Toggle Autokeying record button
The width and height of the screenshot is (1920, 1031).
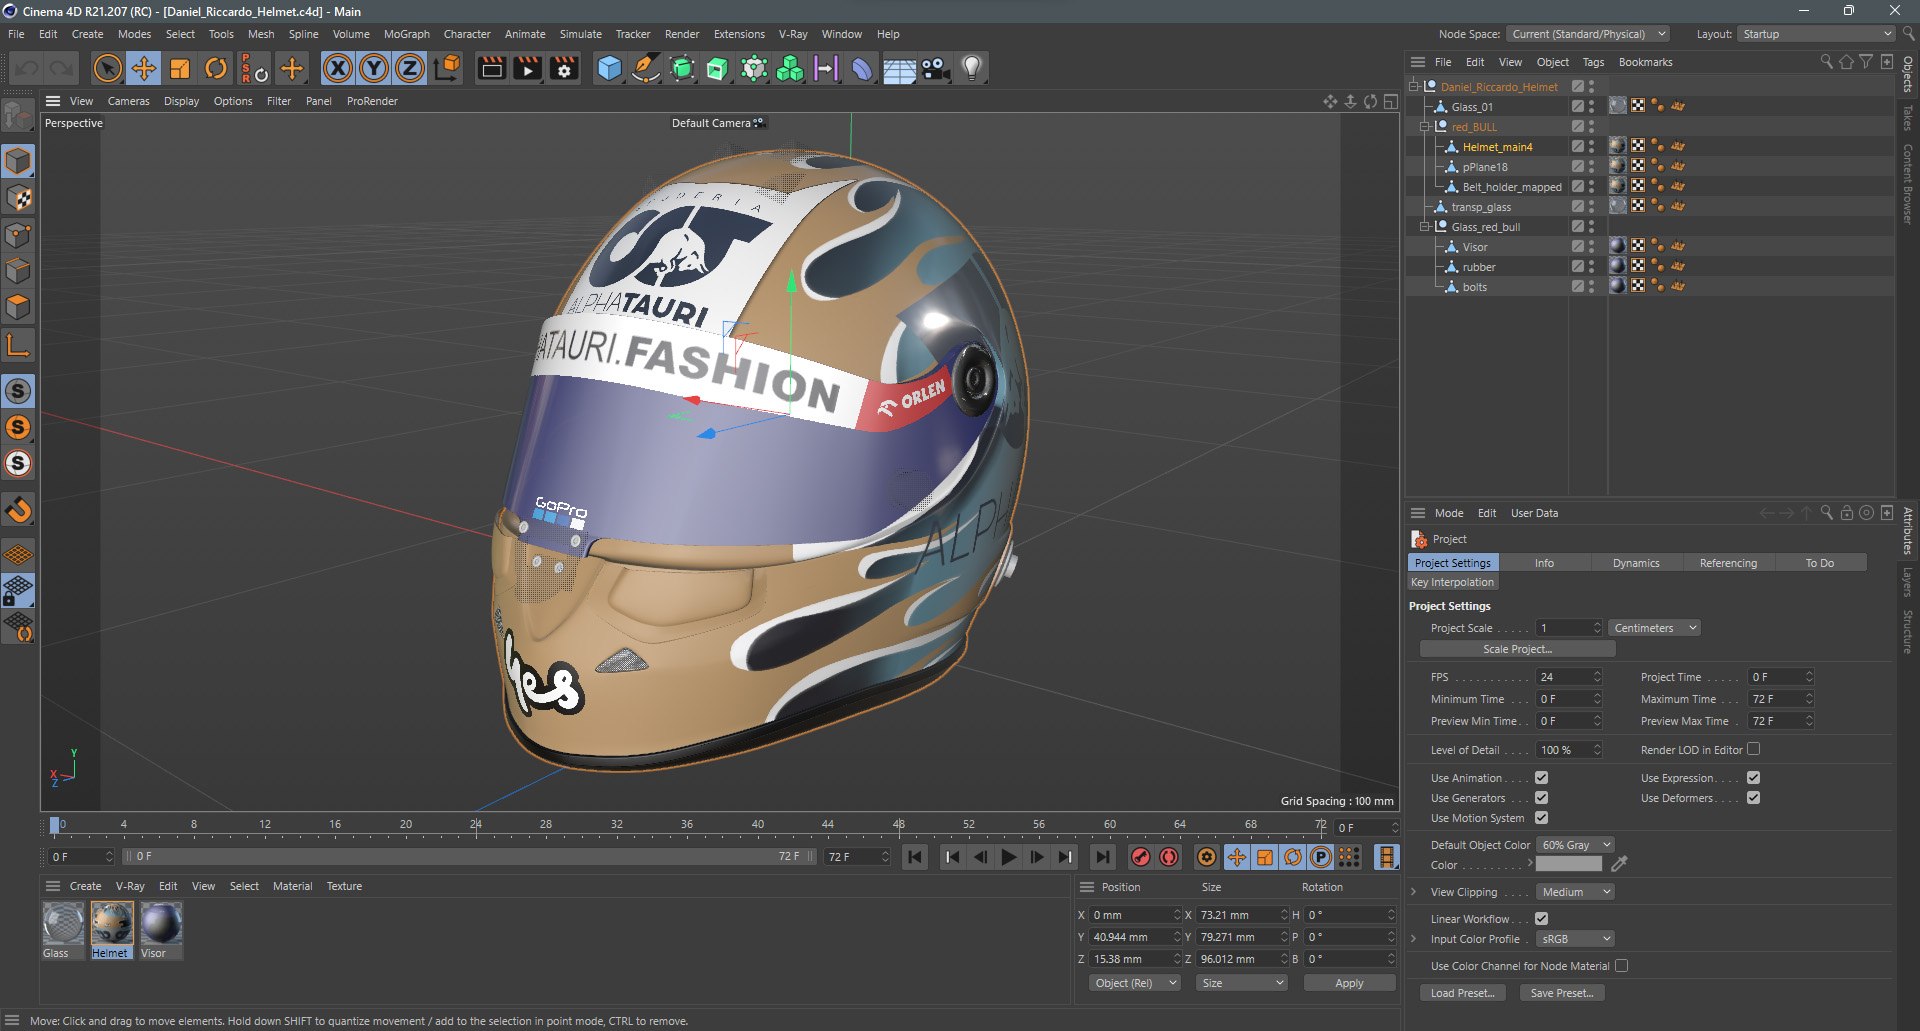[x=1169, y=857]
